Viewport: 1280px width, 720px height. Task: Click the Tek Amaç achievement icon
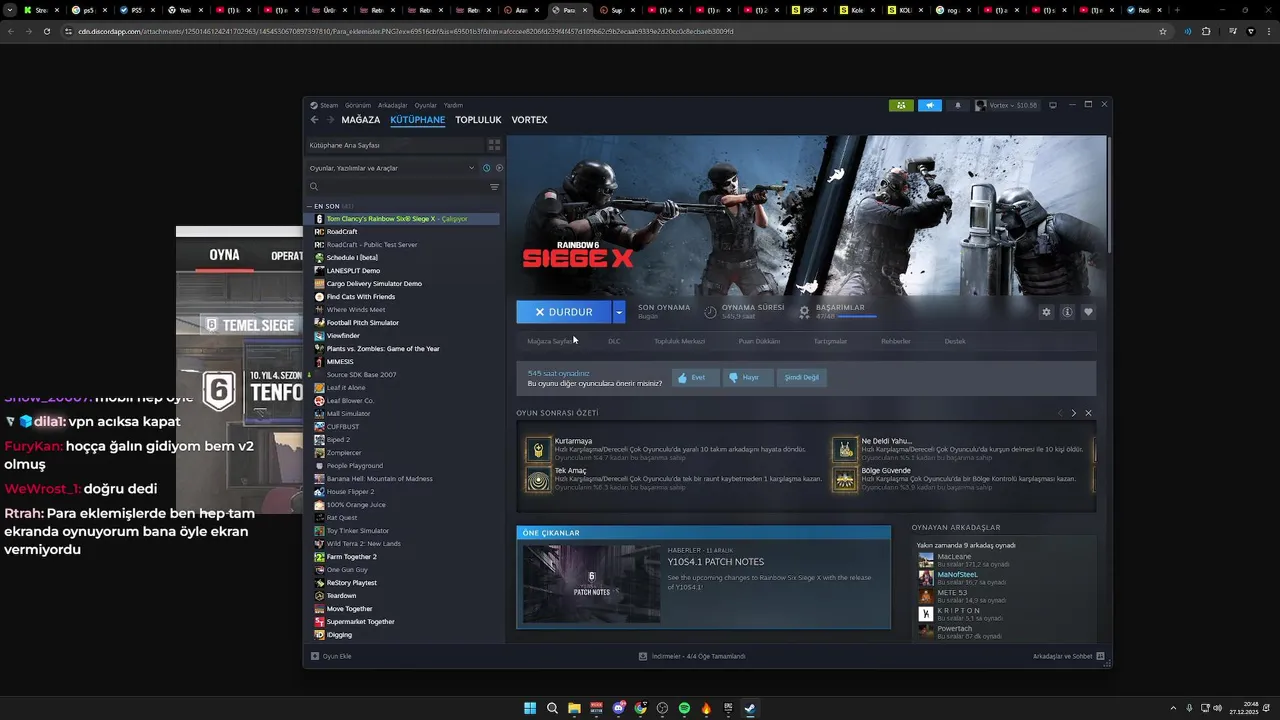point(539,479)
